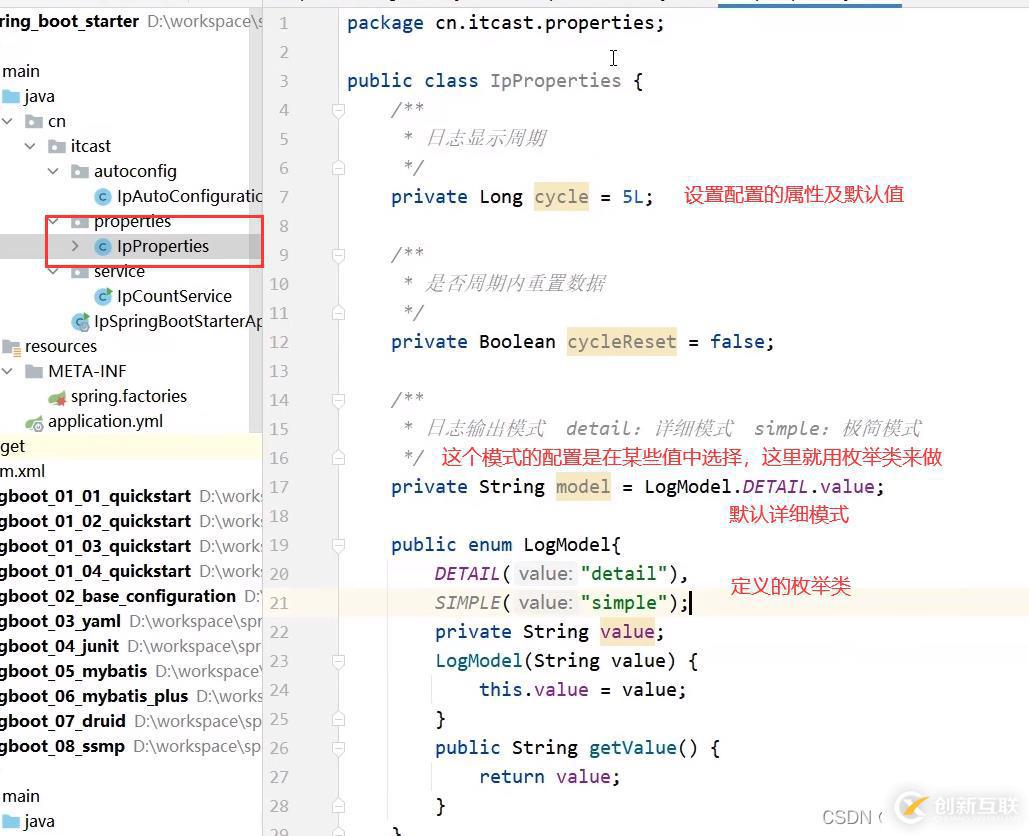Select the boot_03_yaml module
The image size is (1029, 836).
coord(60,621)
